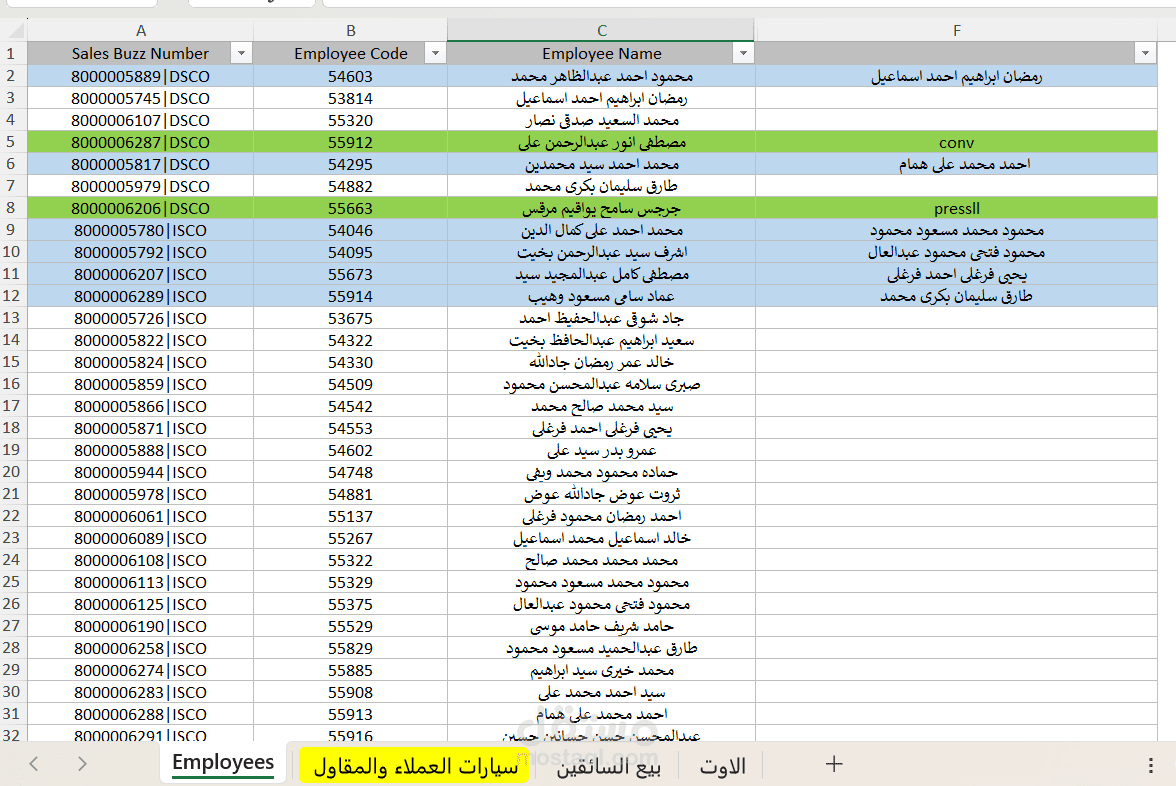Screen dimensions: 1176x786
Task: Switch to the Employees sheet tab
Action: pyautogui.click(x=223, y=763)
